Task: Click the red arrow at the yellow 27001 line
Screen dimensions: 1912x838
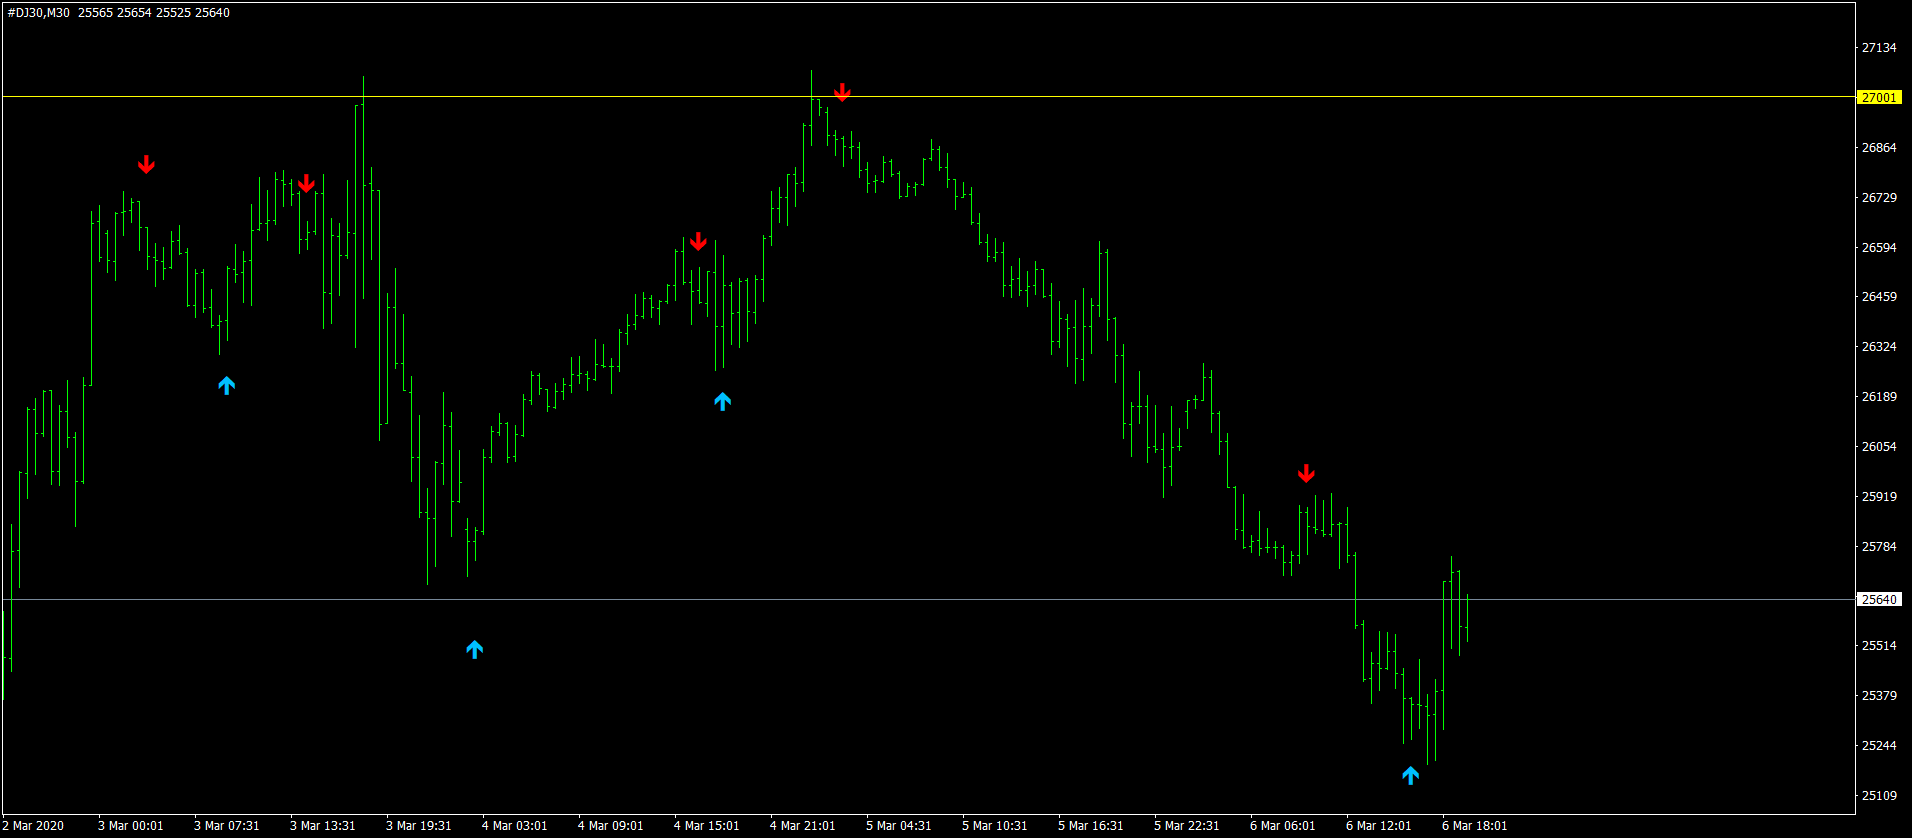Action: (x=842, y=93)
